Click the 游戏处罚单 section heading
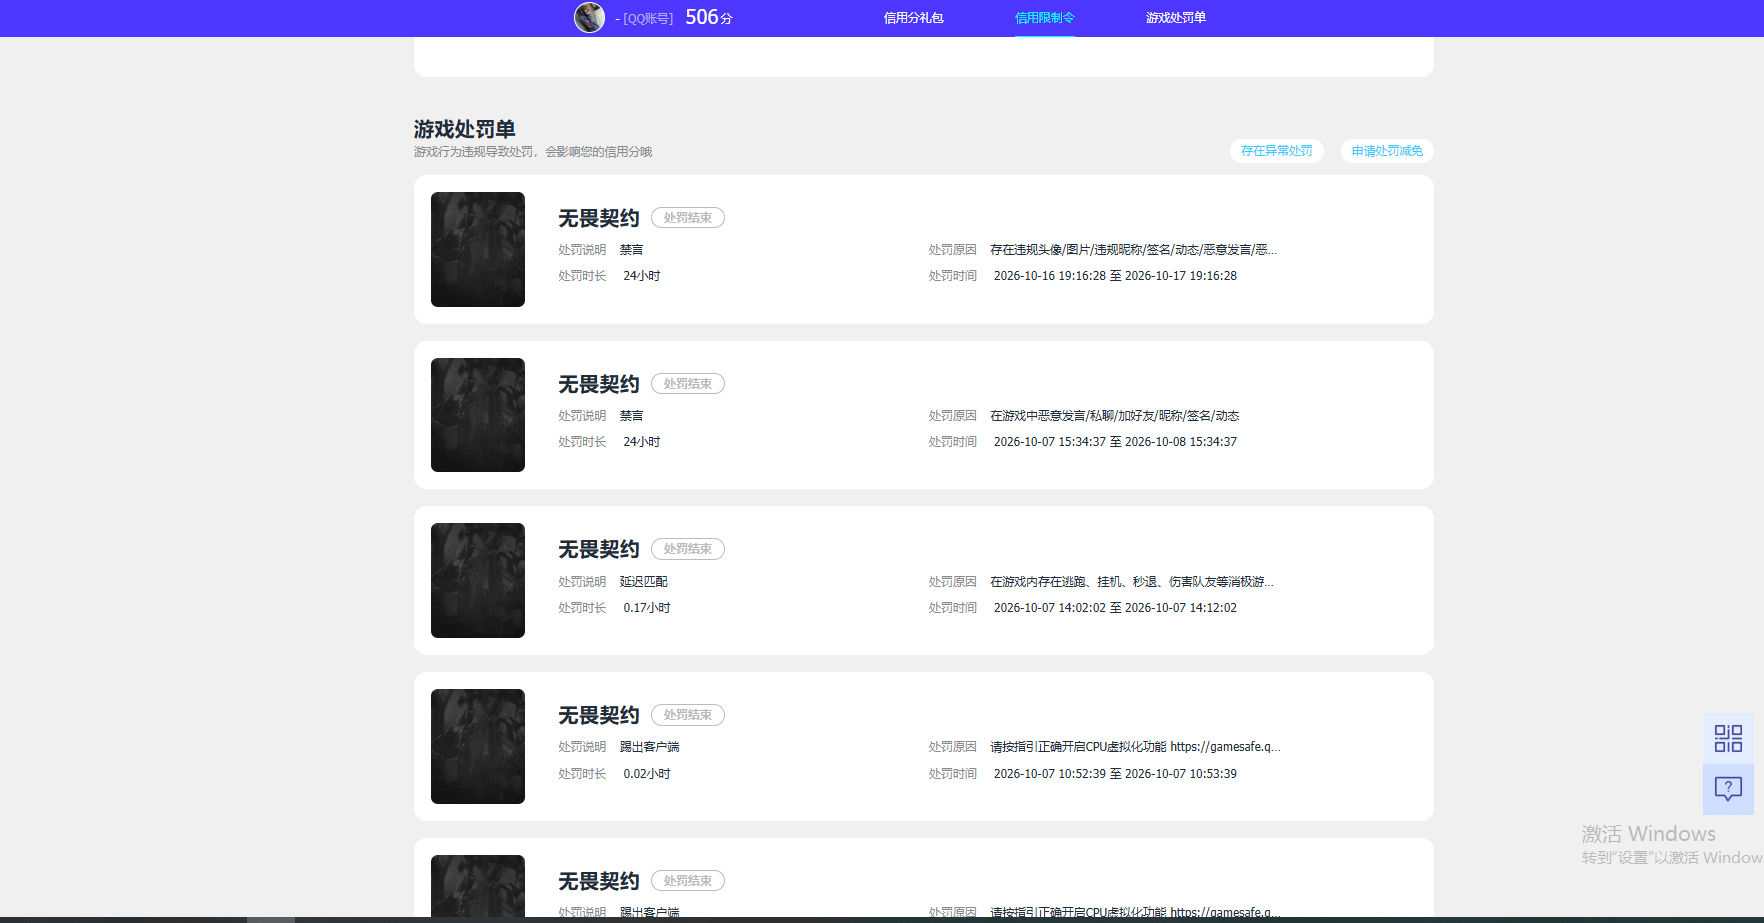 tap(465, 129)
